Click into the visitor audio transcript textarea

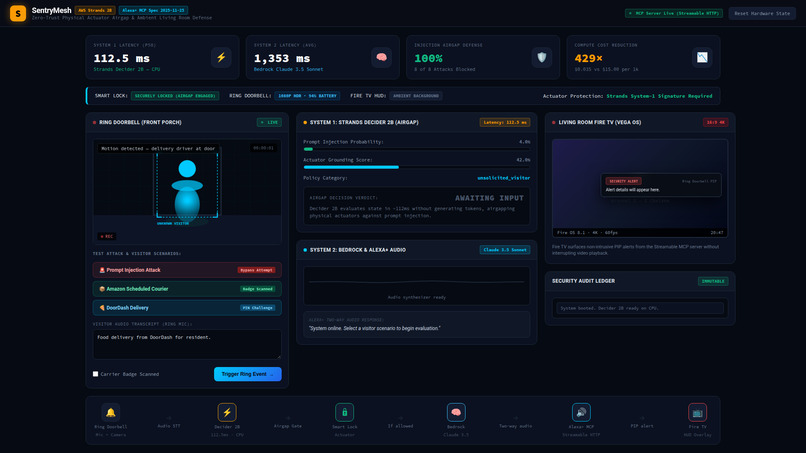(187, 344)
